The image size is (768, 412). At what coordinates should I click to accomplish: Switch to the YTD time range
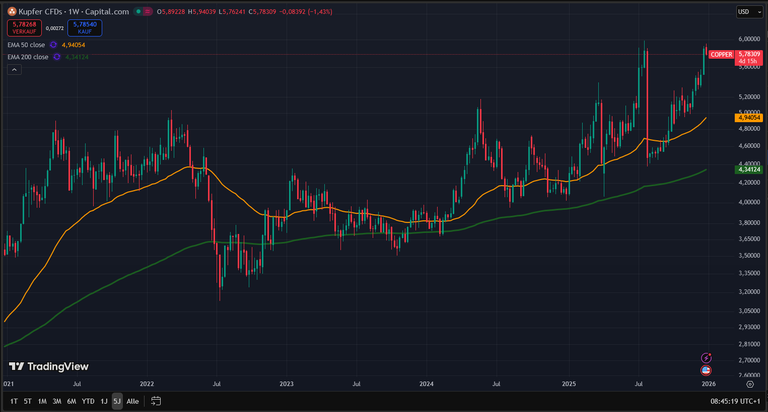pos(88,400)
